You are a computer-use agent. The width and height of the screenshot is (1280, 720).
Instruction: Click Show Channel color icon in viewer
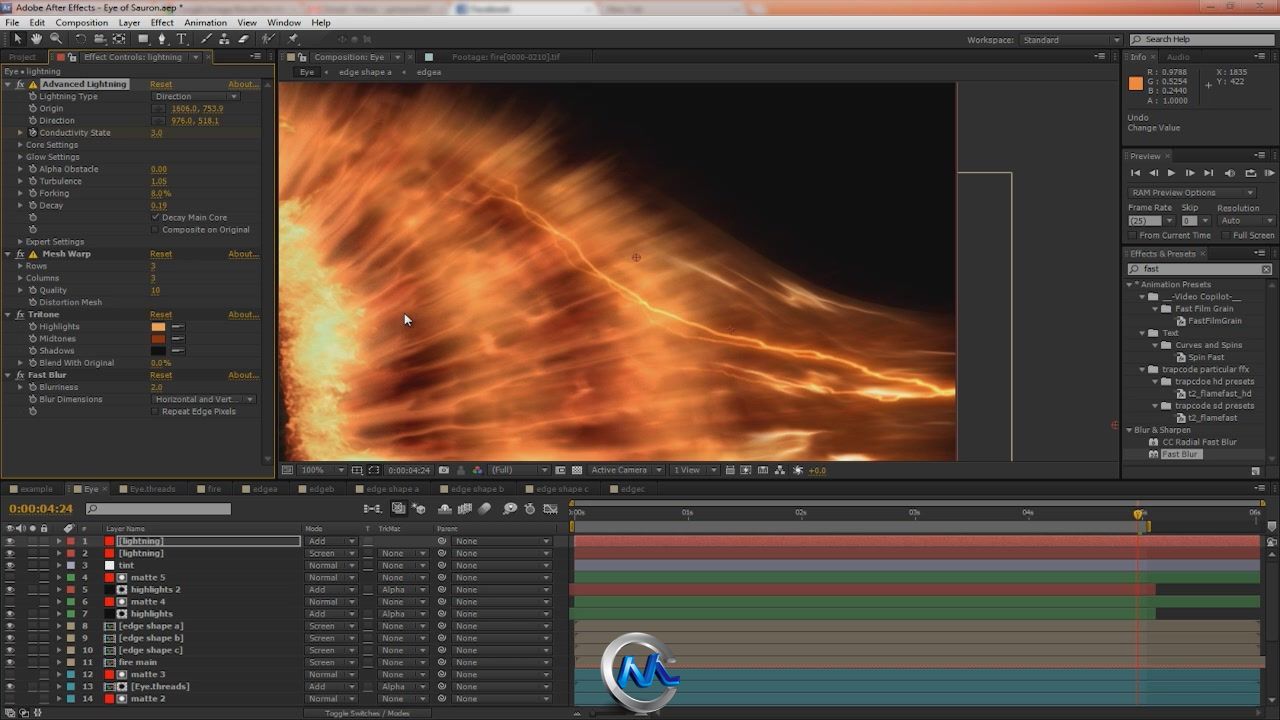click(x=476, y=470)
